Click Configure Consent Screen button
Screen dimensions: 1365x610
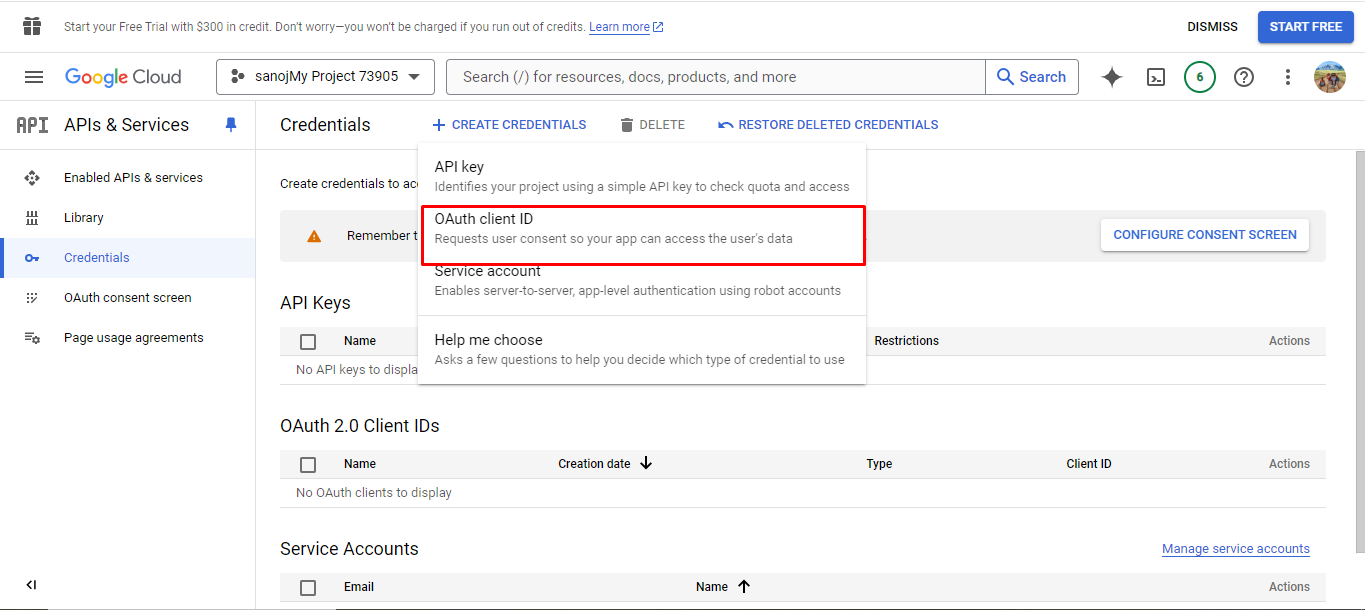tap(1204, 235)
